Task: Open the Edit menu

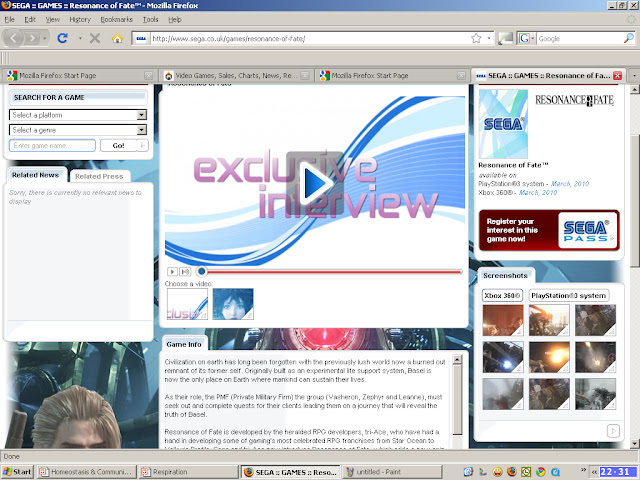Action: (30, 19)
